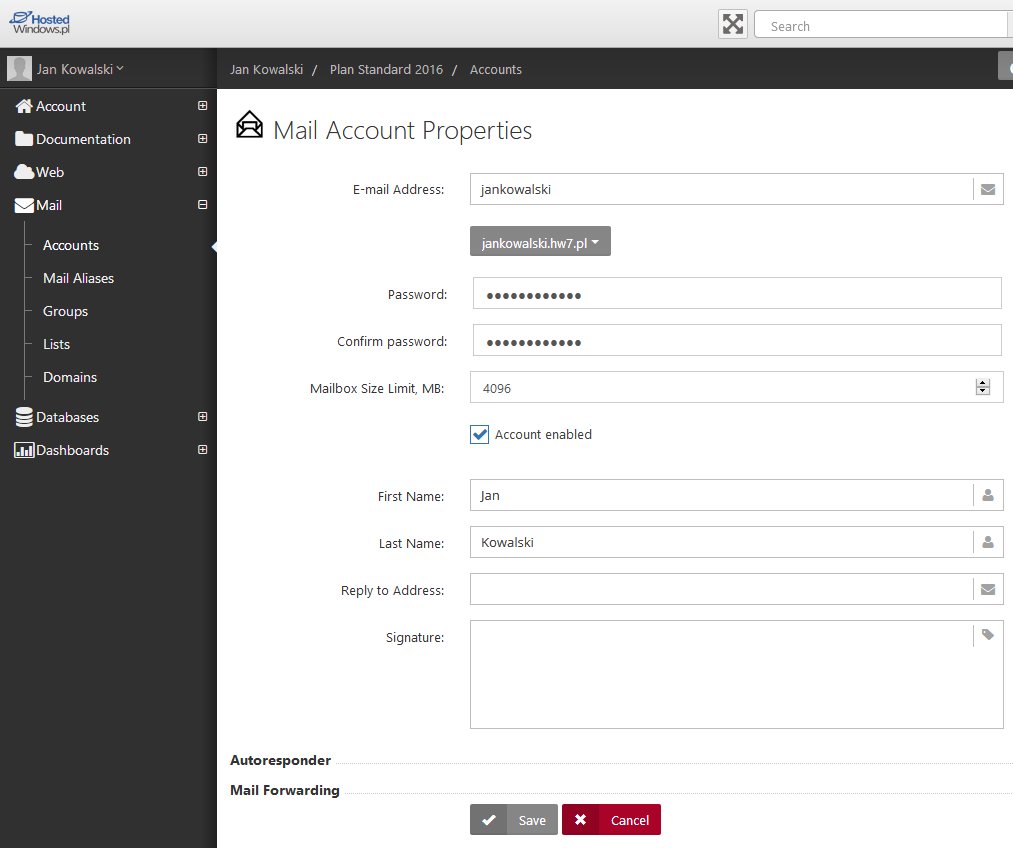The image size is (1013, 848).
Task: Go to Jan Kowalski breadcrumb link
Action: (x=266, y=69)
